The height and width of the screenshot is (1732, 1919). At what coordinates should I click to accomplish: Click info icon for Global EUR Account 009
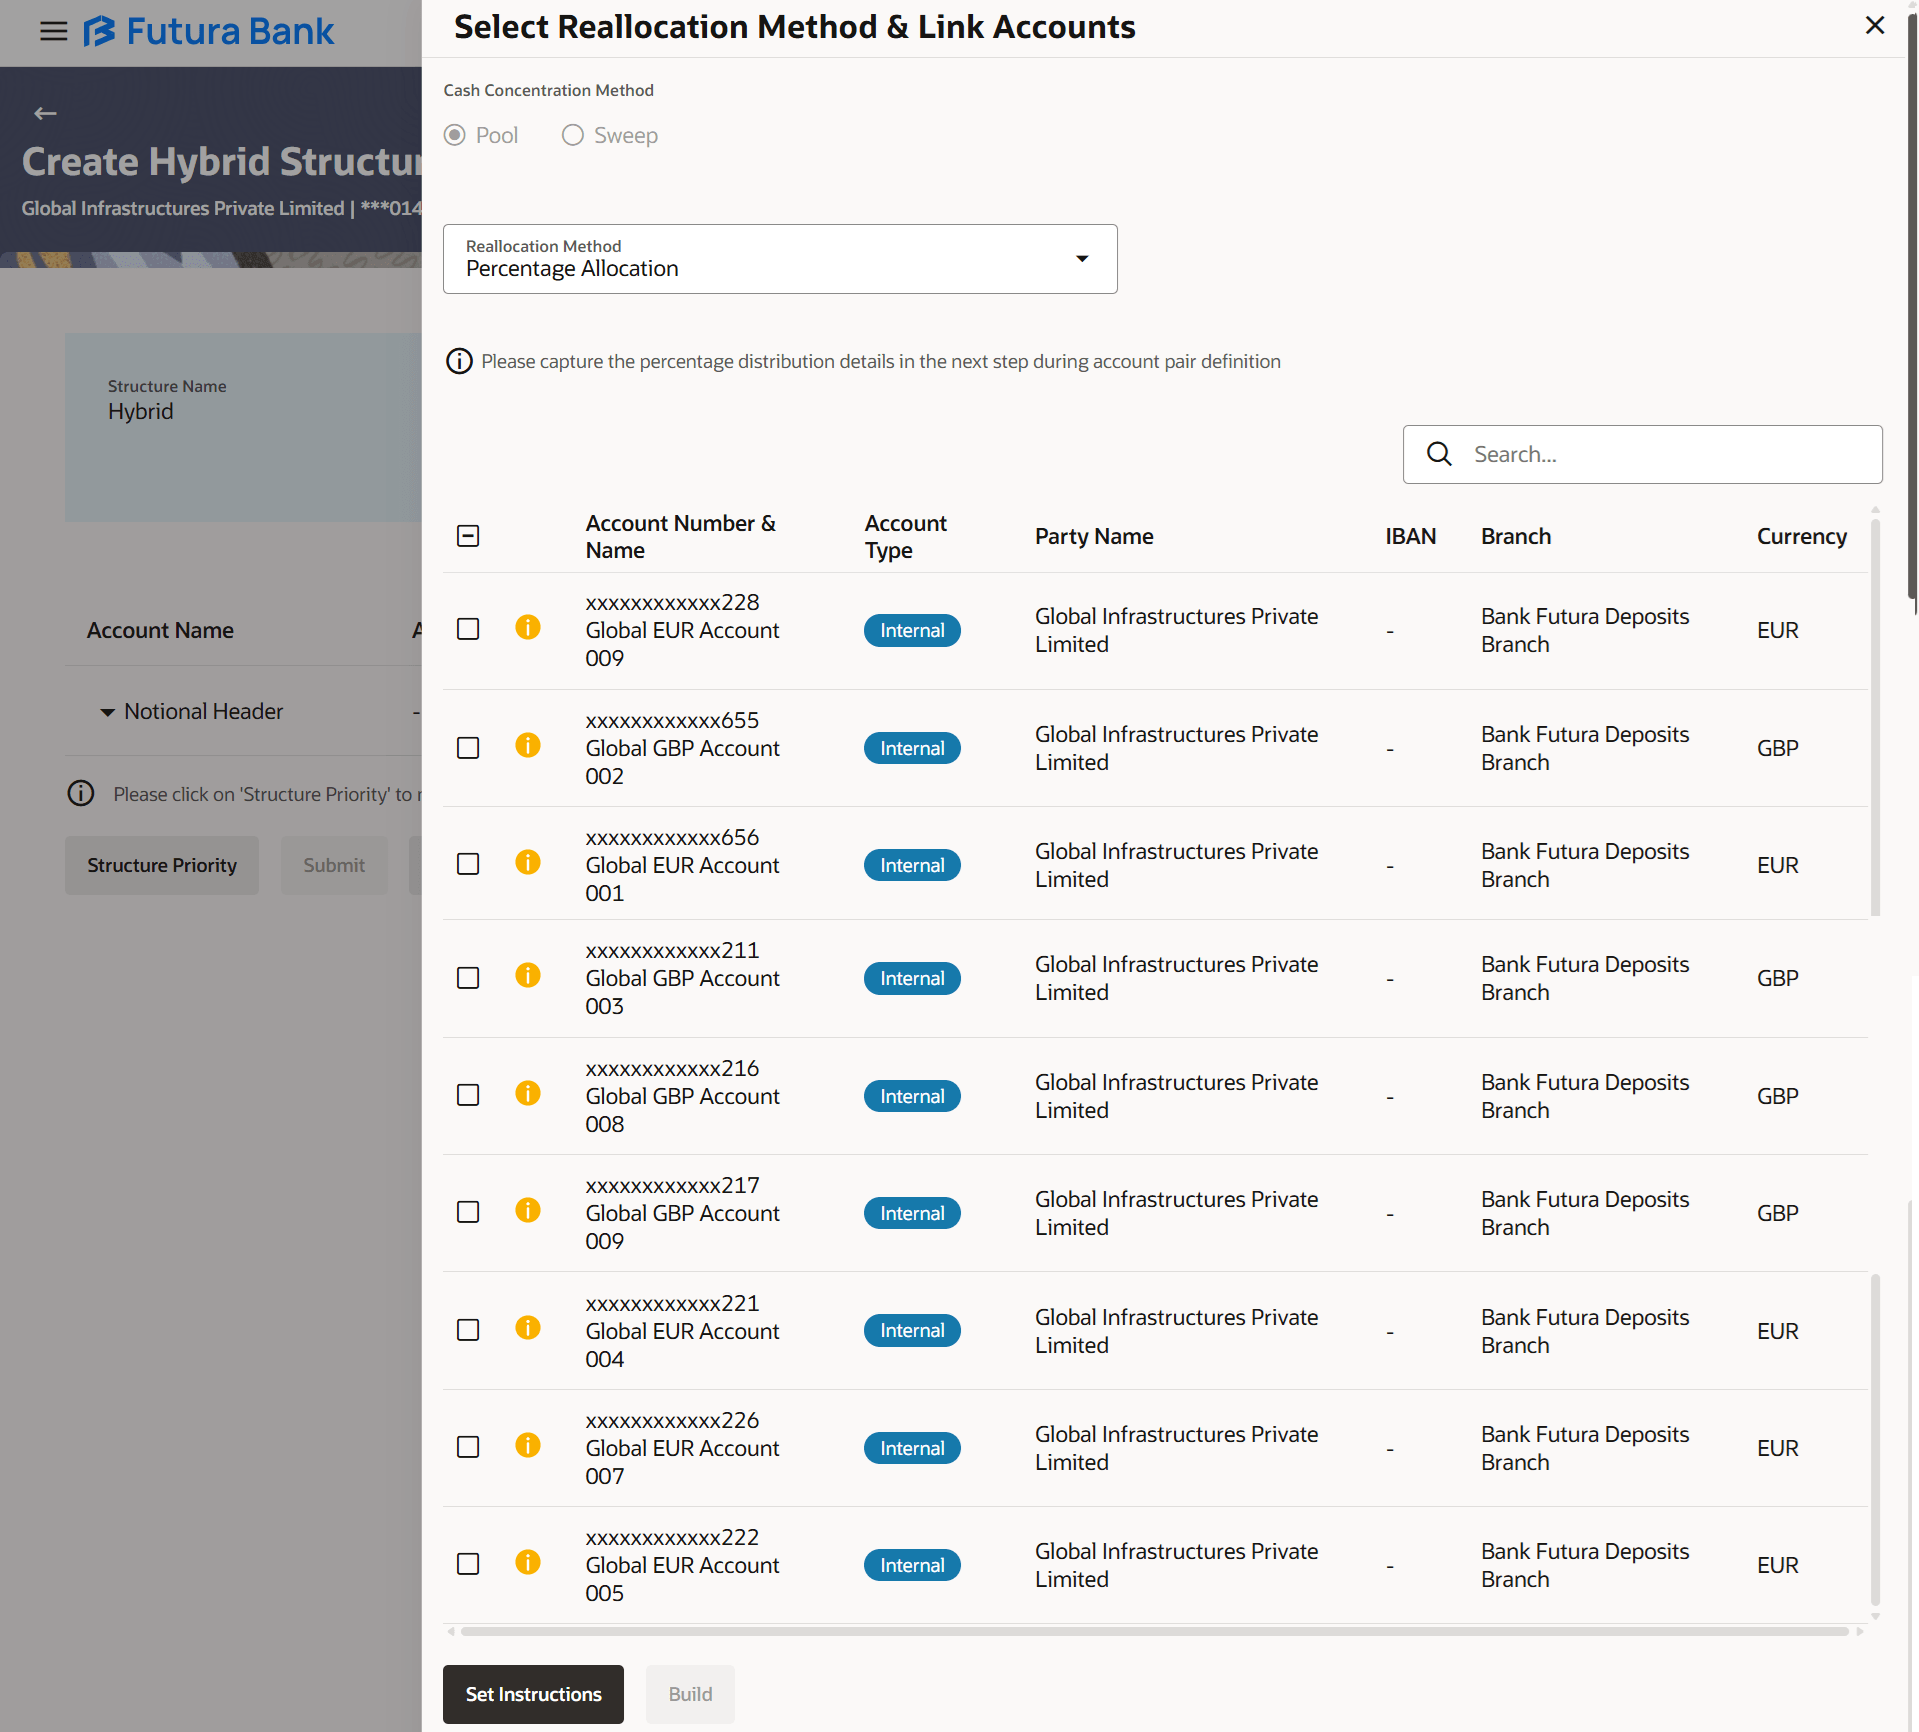click(528, 628)
